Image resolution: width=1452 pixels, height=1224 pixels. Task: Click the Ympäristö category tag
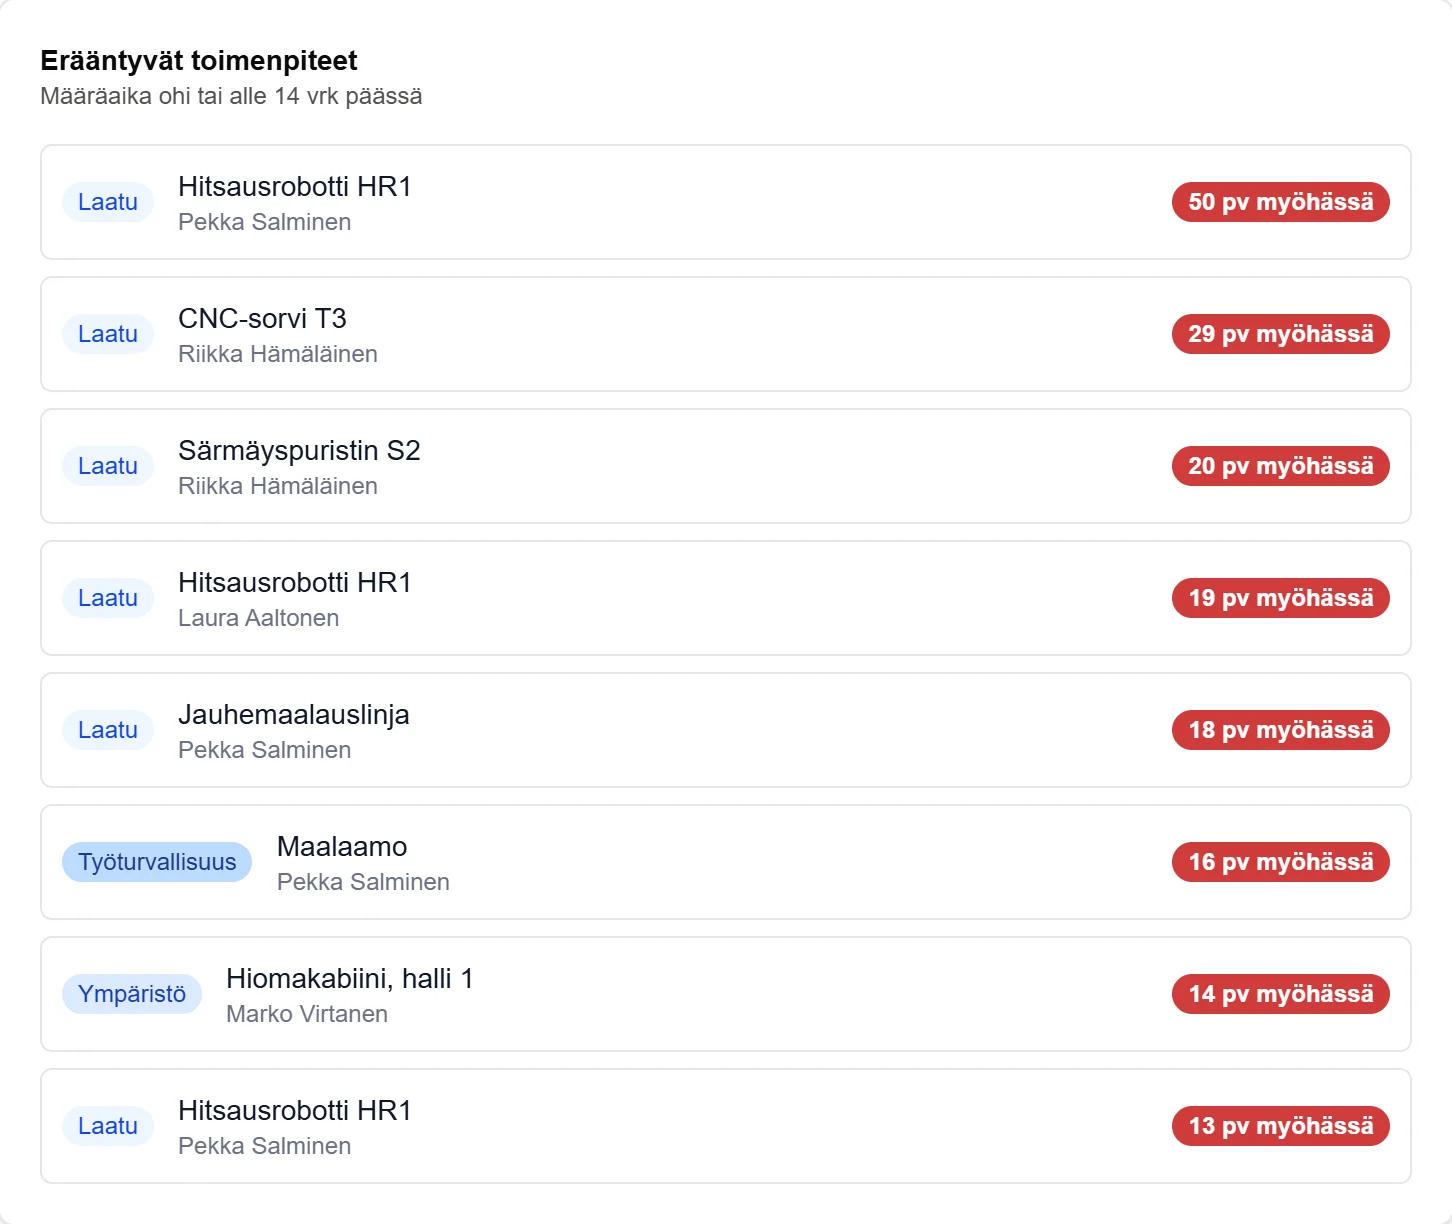pos(132,994)
